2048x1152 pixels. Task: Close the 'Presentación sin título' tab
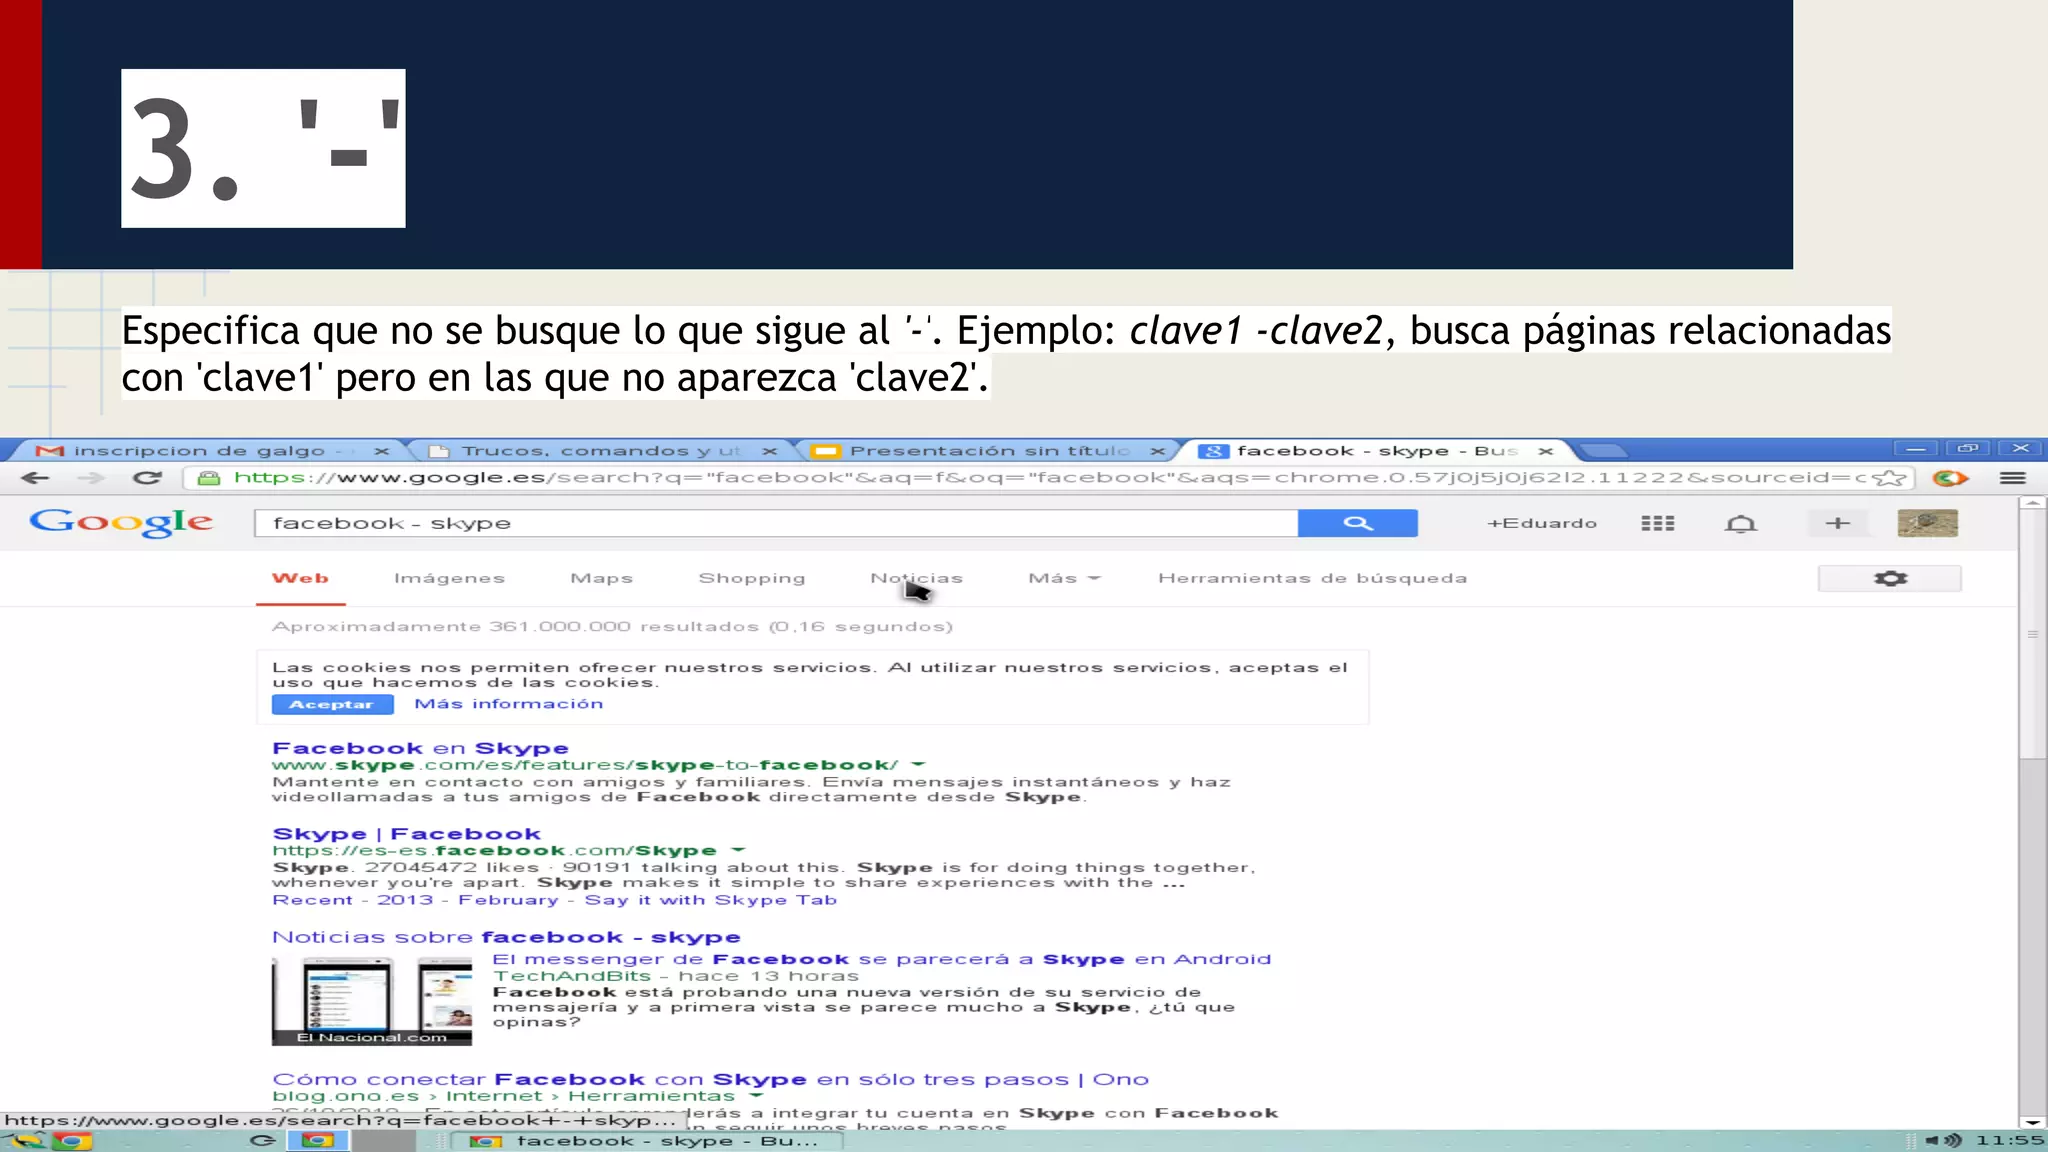point(1157,451)
